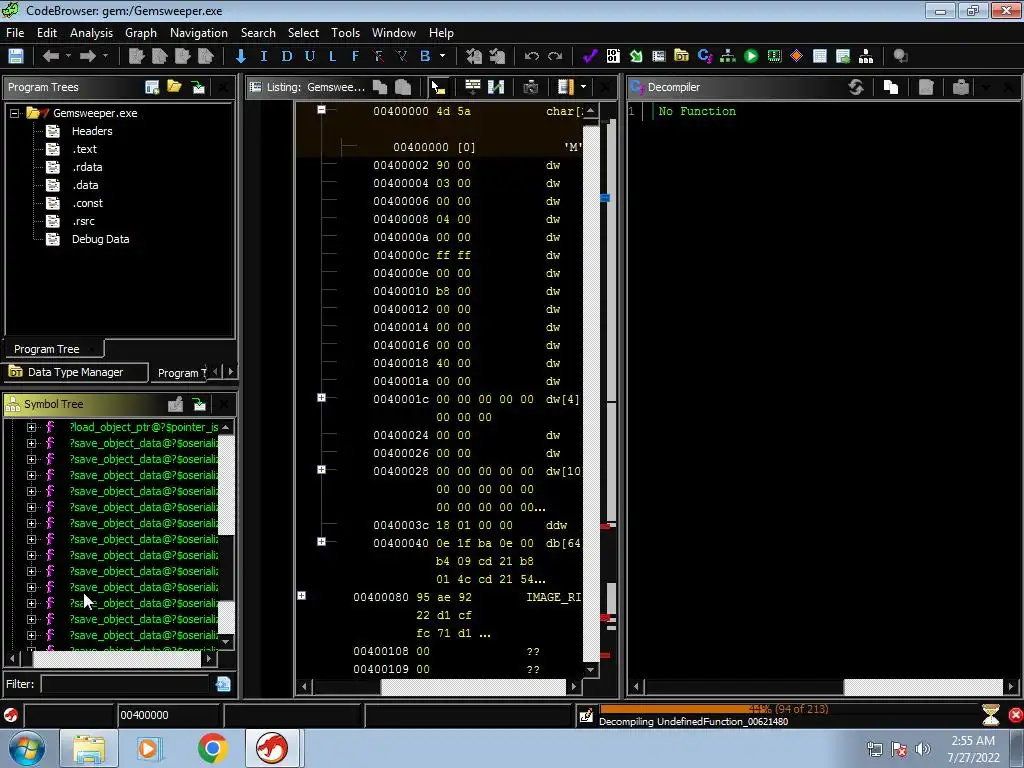Open the Navigation menu
This screenshot has width=1024, height=768.
point(199,33)
